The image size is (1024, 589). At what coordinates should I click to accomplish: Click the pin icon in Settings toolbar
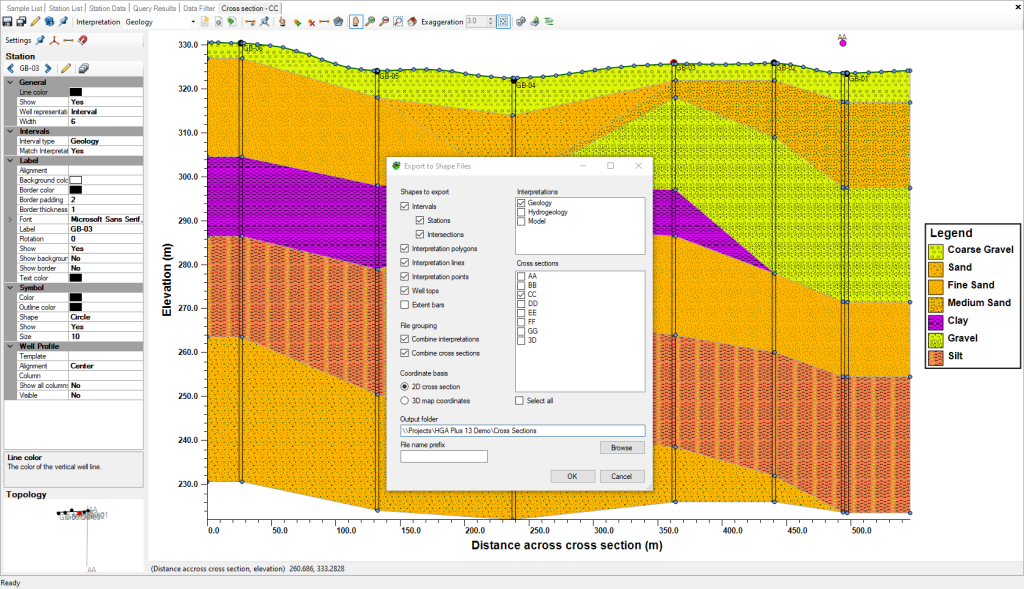(40, 41)
